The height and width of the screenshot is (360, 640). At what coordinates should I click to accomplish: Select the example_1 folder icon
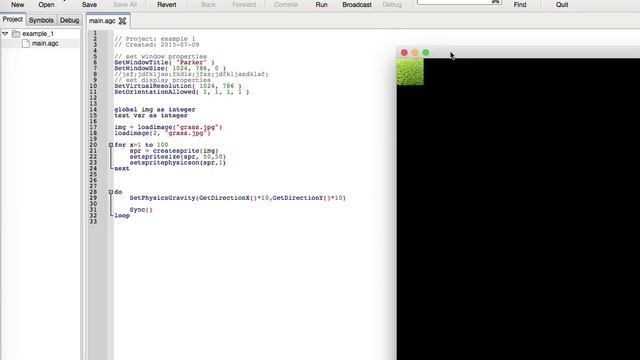(x=16, y=33)
